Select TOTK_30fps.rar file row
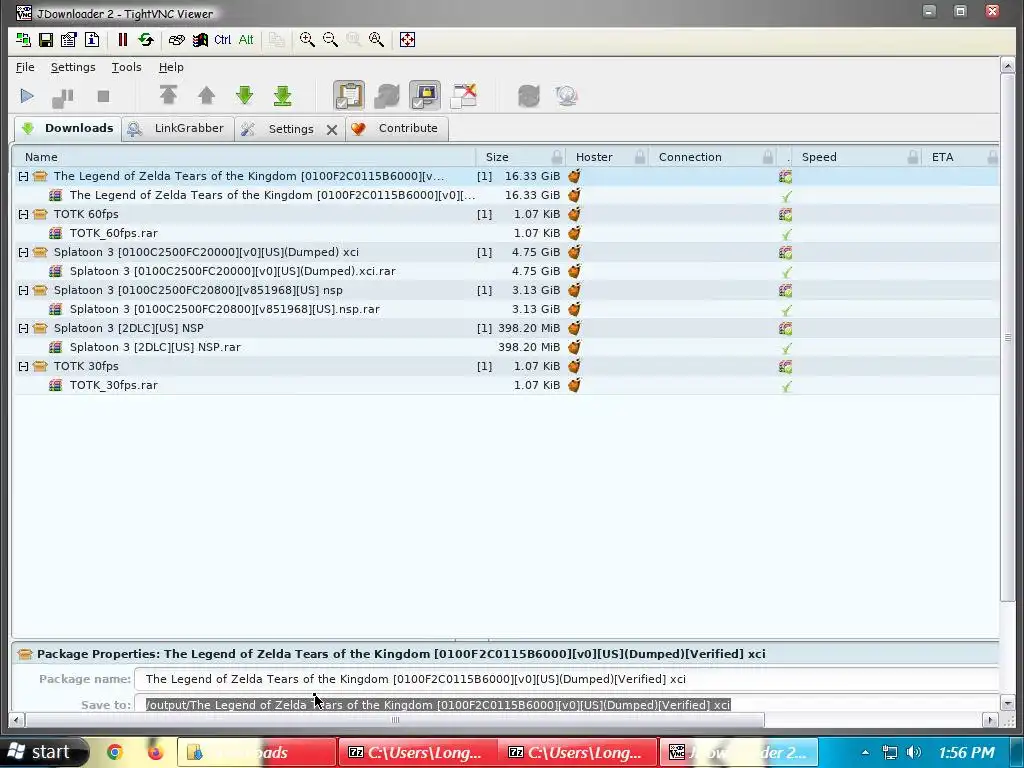This screenshot has width=1024, height=768. 506,385
